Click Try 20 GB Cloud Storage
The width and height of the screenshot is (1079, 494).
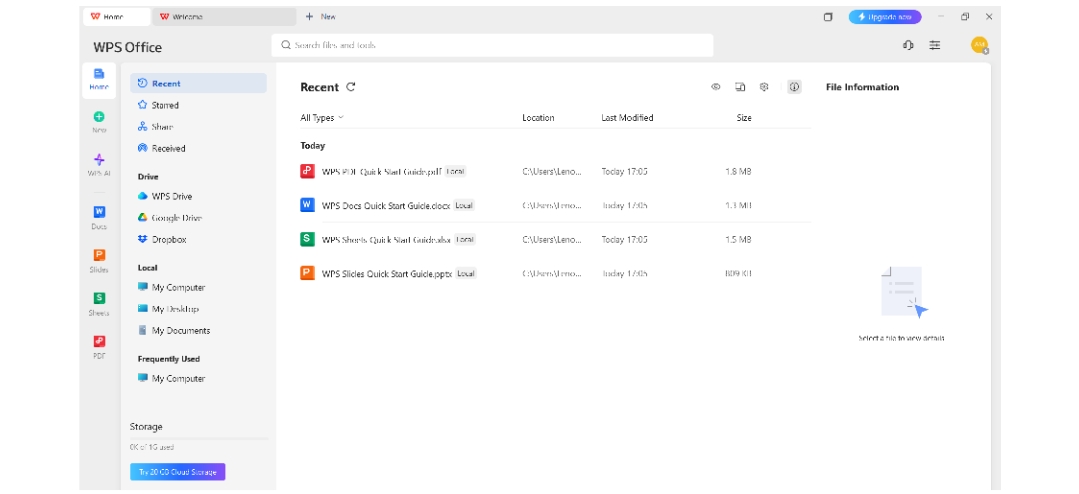pyautogui.click(x=177, y=471)
